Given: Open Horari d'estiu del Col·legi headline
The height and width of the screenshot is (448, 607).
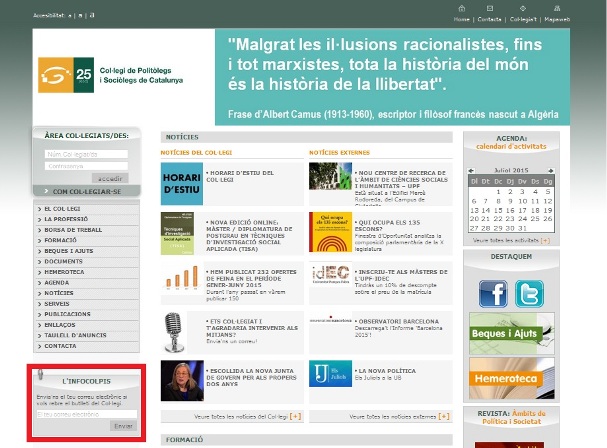Looking at the screenshot, I should pos(240,176).
